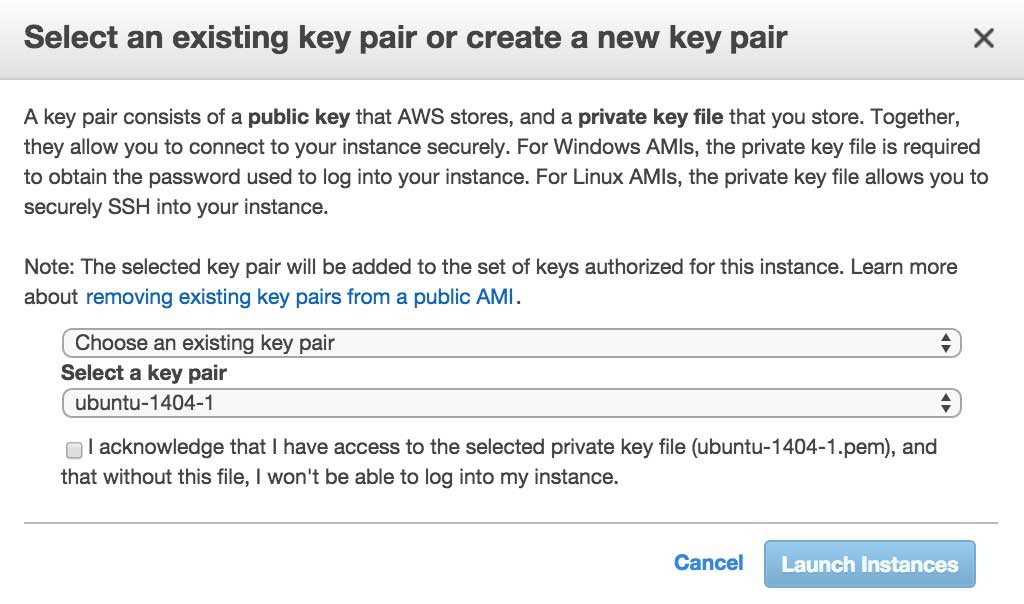1024x604 pixels.
Task: Cancel the key pair selection
Action: point(708,563)
